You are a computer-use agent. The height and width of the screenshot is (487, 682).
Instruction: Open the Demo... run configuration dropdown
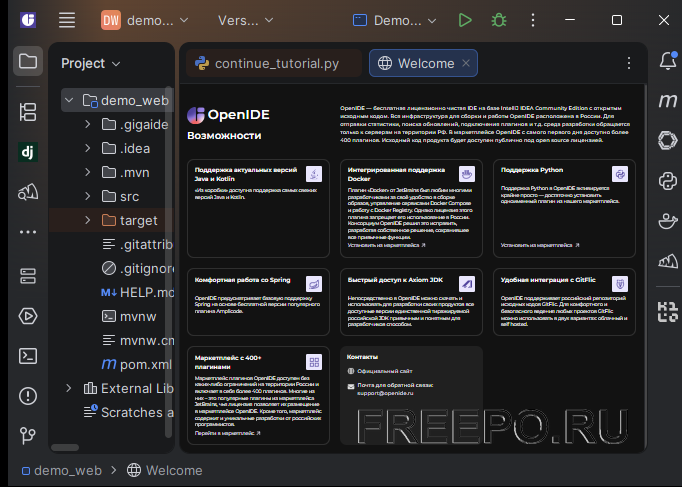(x=394, y=20)
